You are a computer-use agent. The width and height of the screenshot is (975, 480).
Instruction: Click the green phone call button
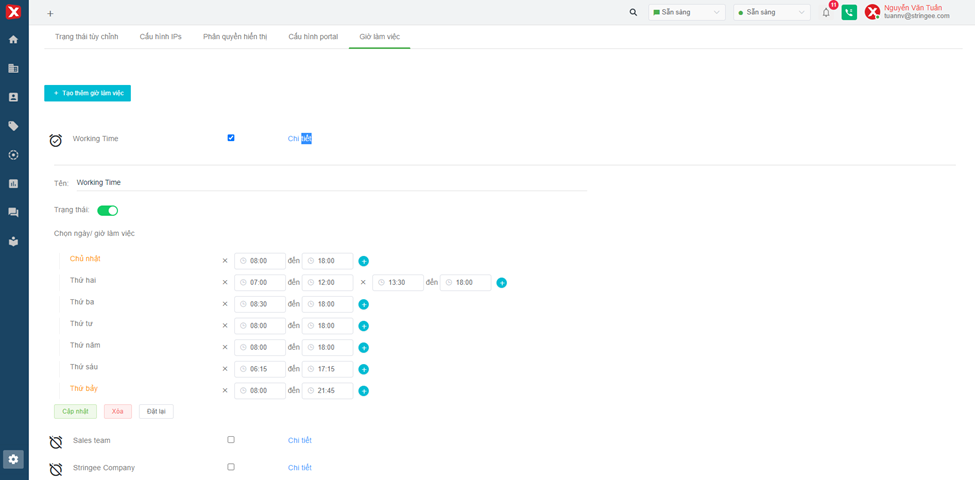[849, 13]
